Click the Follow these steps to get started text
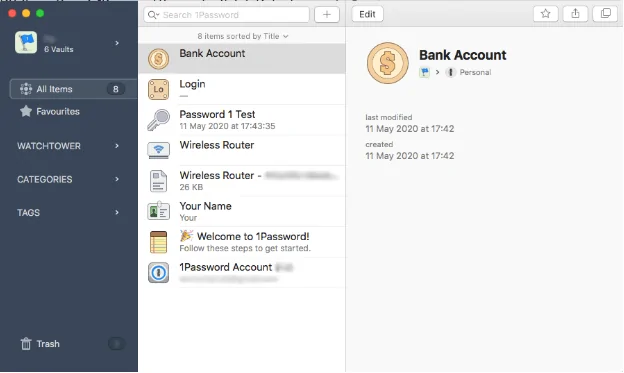The height and width of the screenshot is (373, 624). 245,248
